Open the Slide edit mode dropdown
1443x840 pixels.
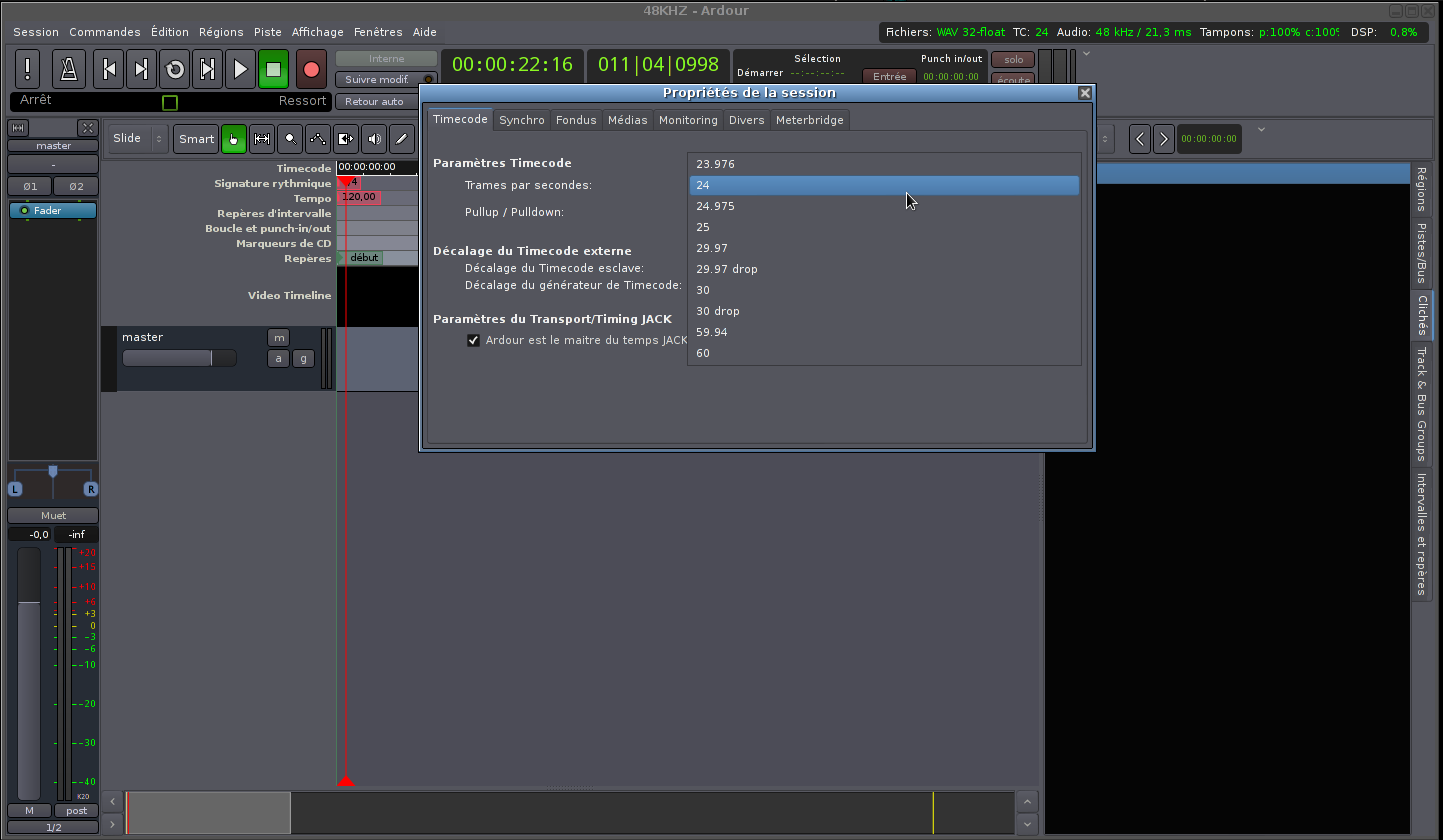click(139, 139)
